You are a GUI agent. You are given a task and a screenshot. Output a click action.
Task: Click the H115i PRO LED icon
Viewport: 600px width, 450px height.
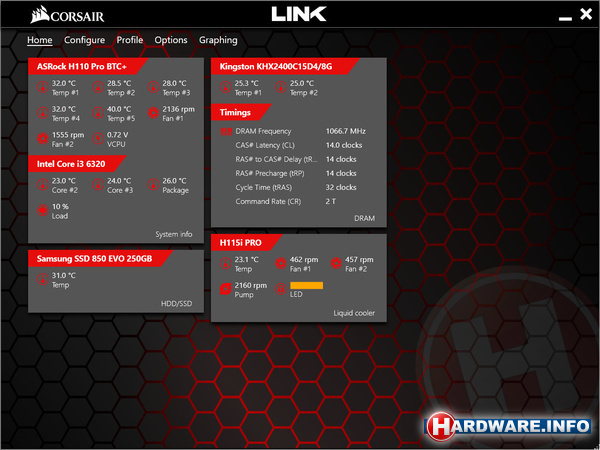pos(281,289)
